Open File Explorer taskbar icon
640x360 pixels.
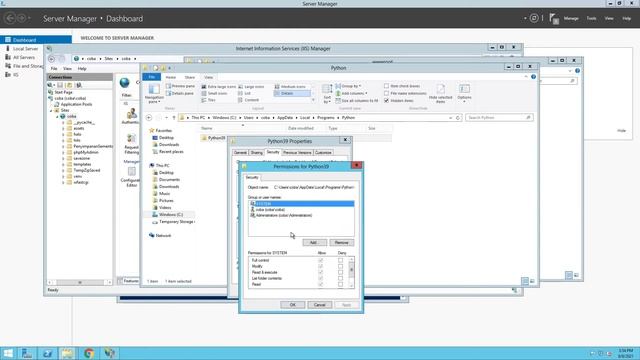pyautogui.click(x=68, y=353)
